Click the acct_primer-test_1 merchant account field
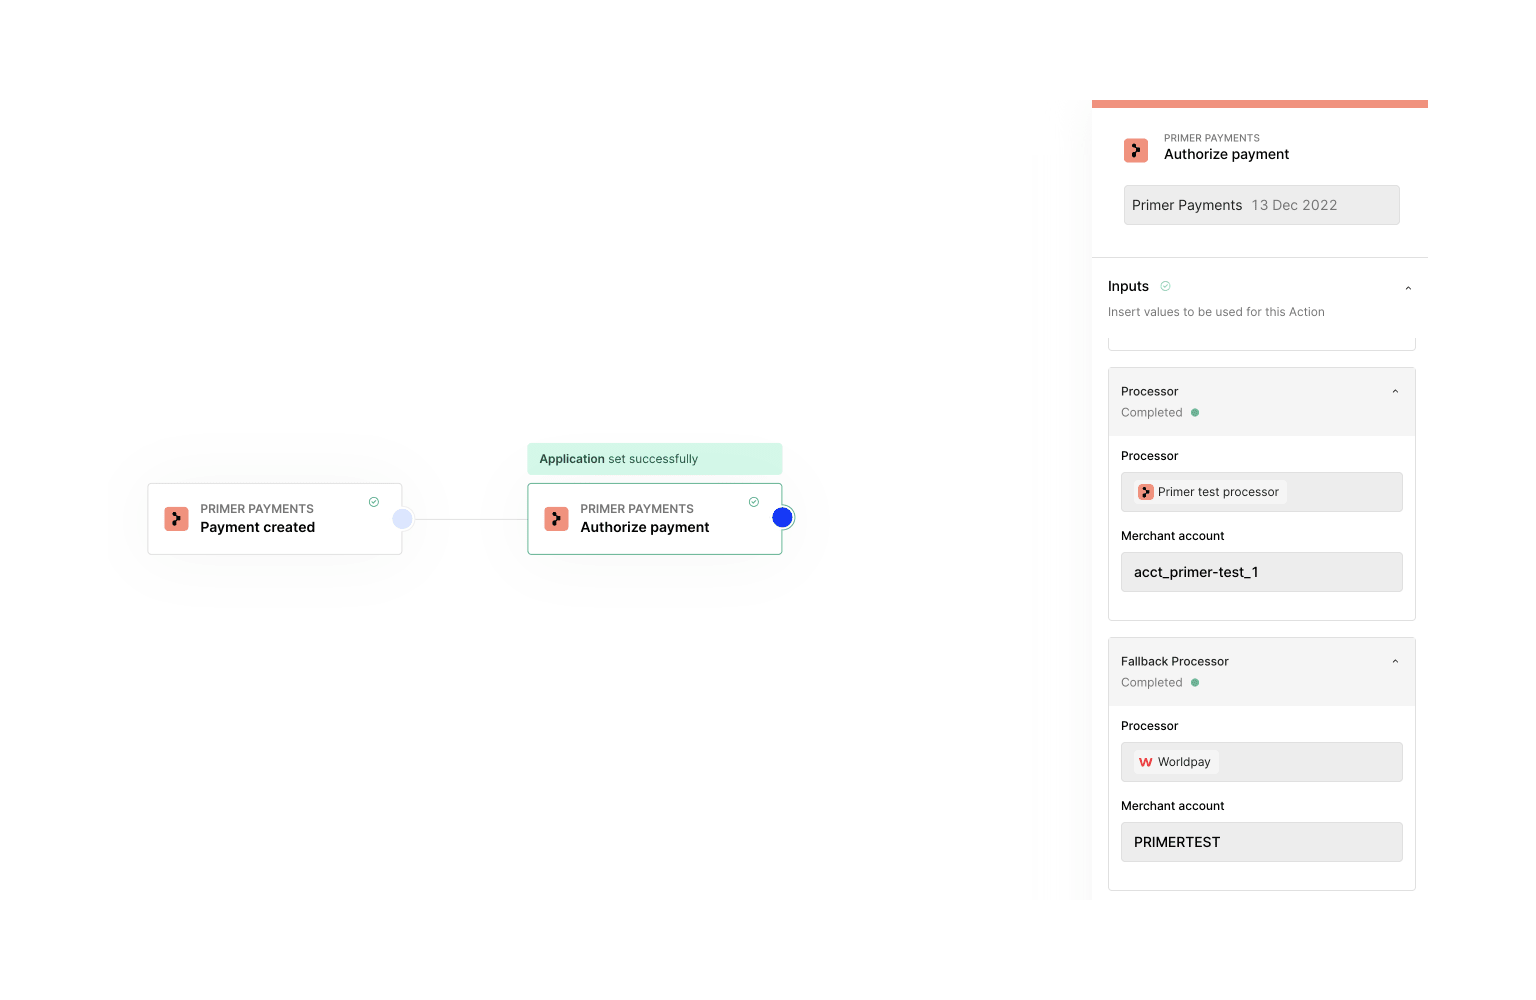Image resolution: width=1536 pixels, height=1000 pixels. (x=1261, y=572)
